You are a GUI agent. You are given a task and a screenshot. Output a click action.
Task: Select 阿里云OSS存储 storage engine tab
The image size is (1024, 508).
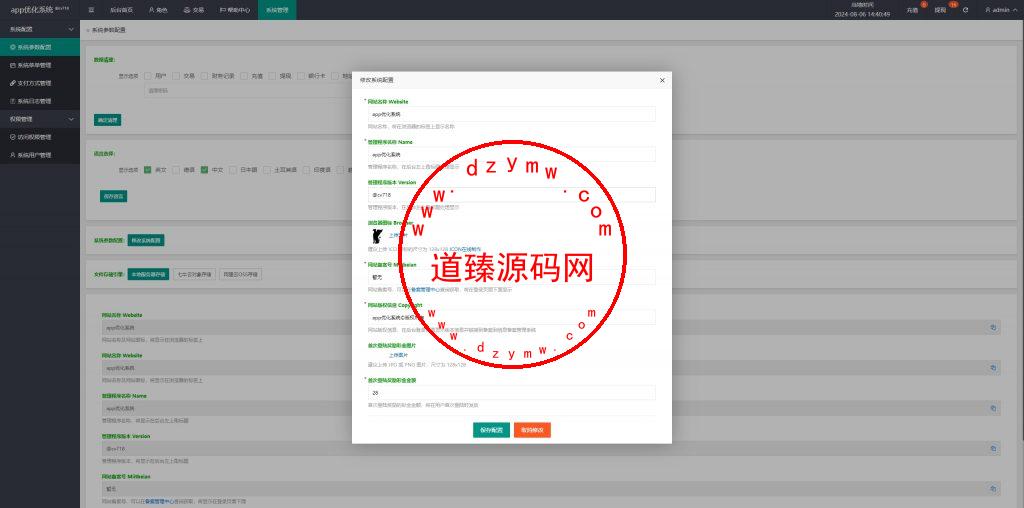click(x=240, y=274)
